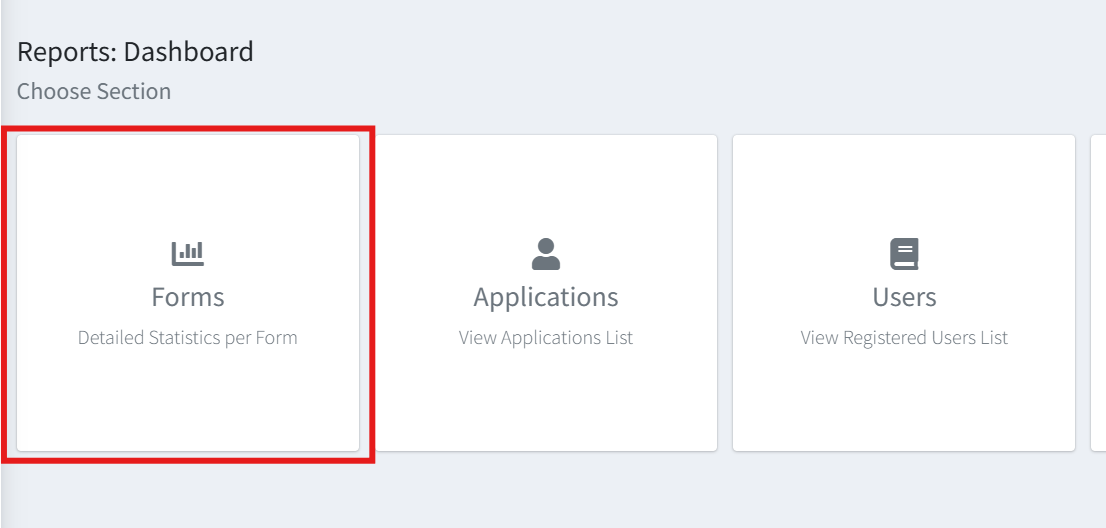Open the Users section title

click(x=904, y=297)
